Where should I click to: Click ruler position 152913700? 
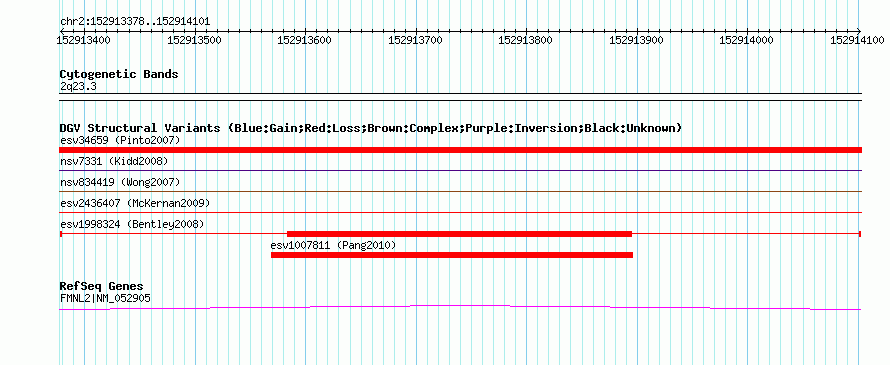pos(415,40)
